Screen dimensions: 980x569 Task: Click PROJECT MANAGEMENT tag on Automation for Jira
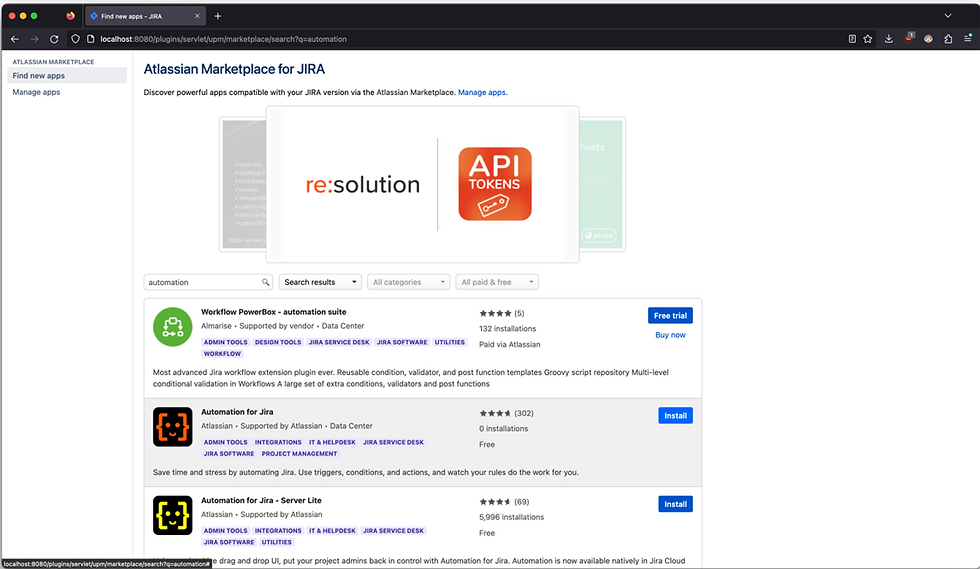299,453
